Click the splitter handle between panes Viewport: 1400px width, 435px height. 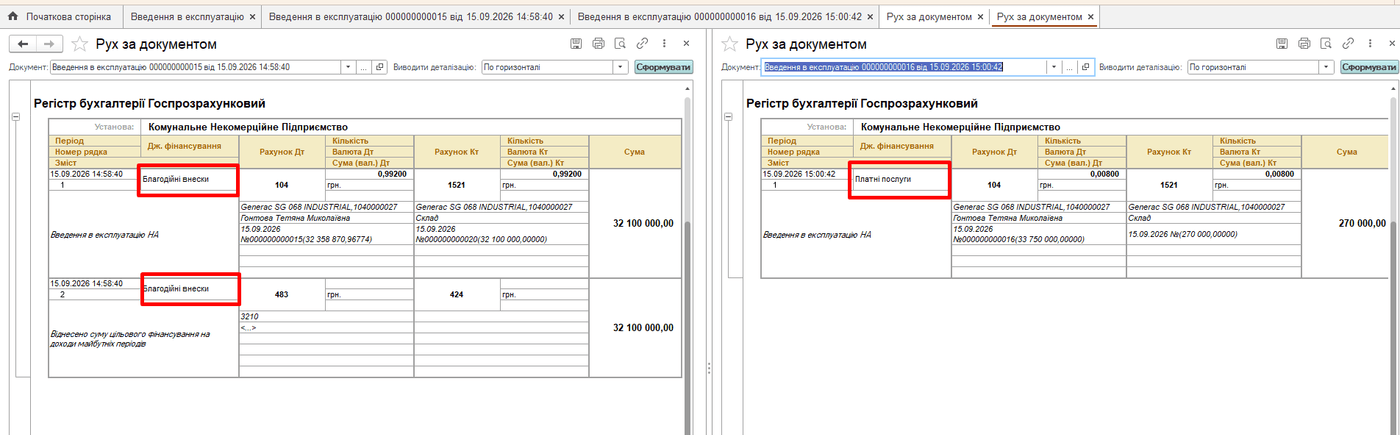click(708, 366)
